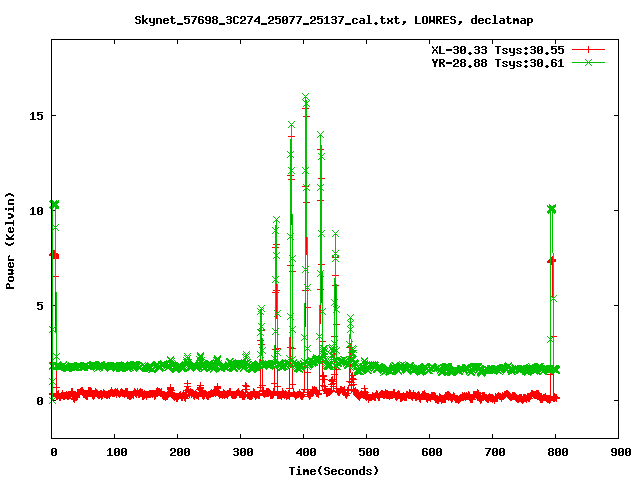Click the green YR legend line sample

coord(588,62)
